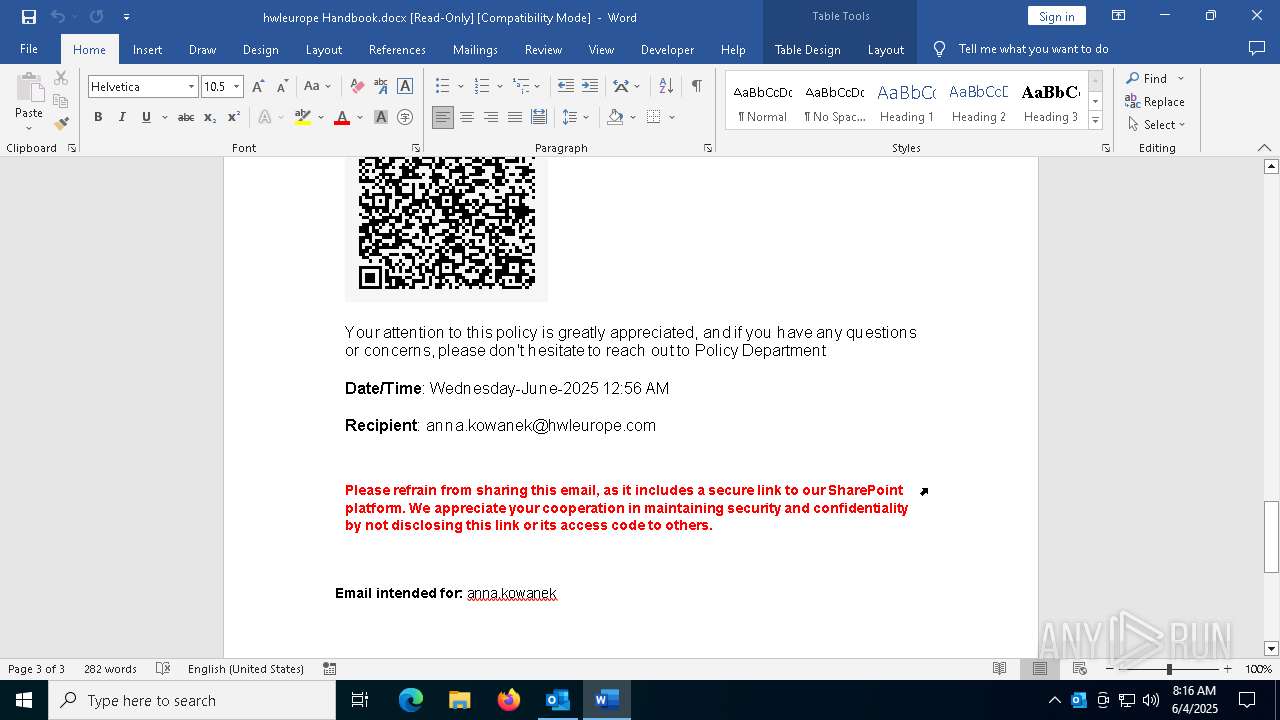1280x720 pixels.
Task: Open Outlook from the taskbar
Action: point(558,700)
